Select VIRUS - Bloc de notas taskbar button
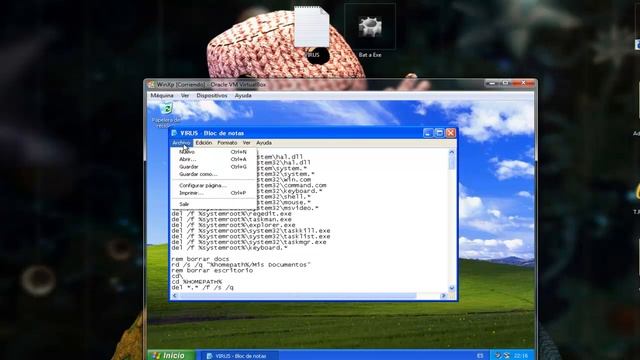Screen dimensions: 640x360 tap(241, 356)
